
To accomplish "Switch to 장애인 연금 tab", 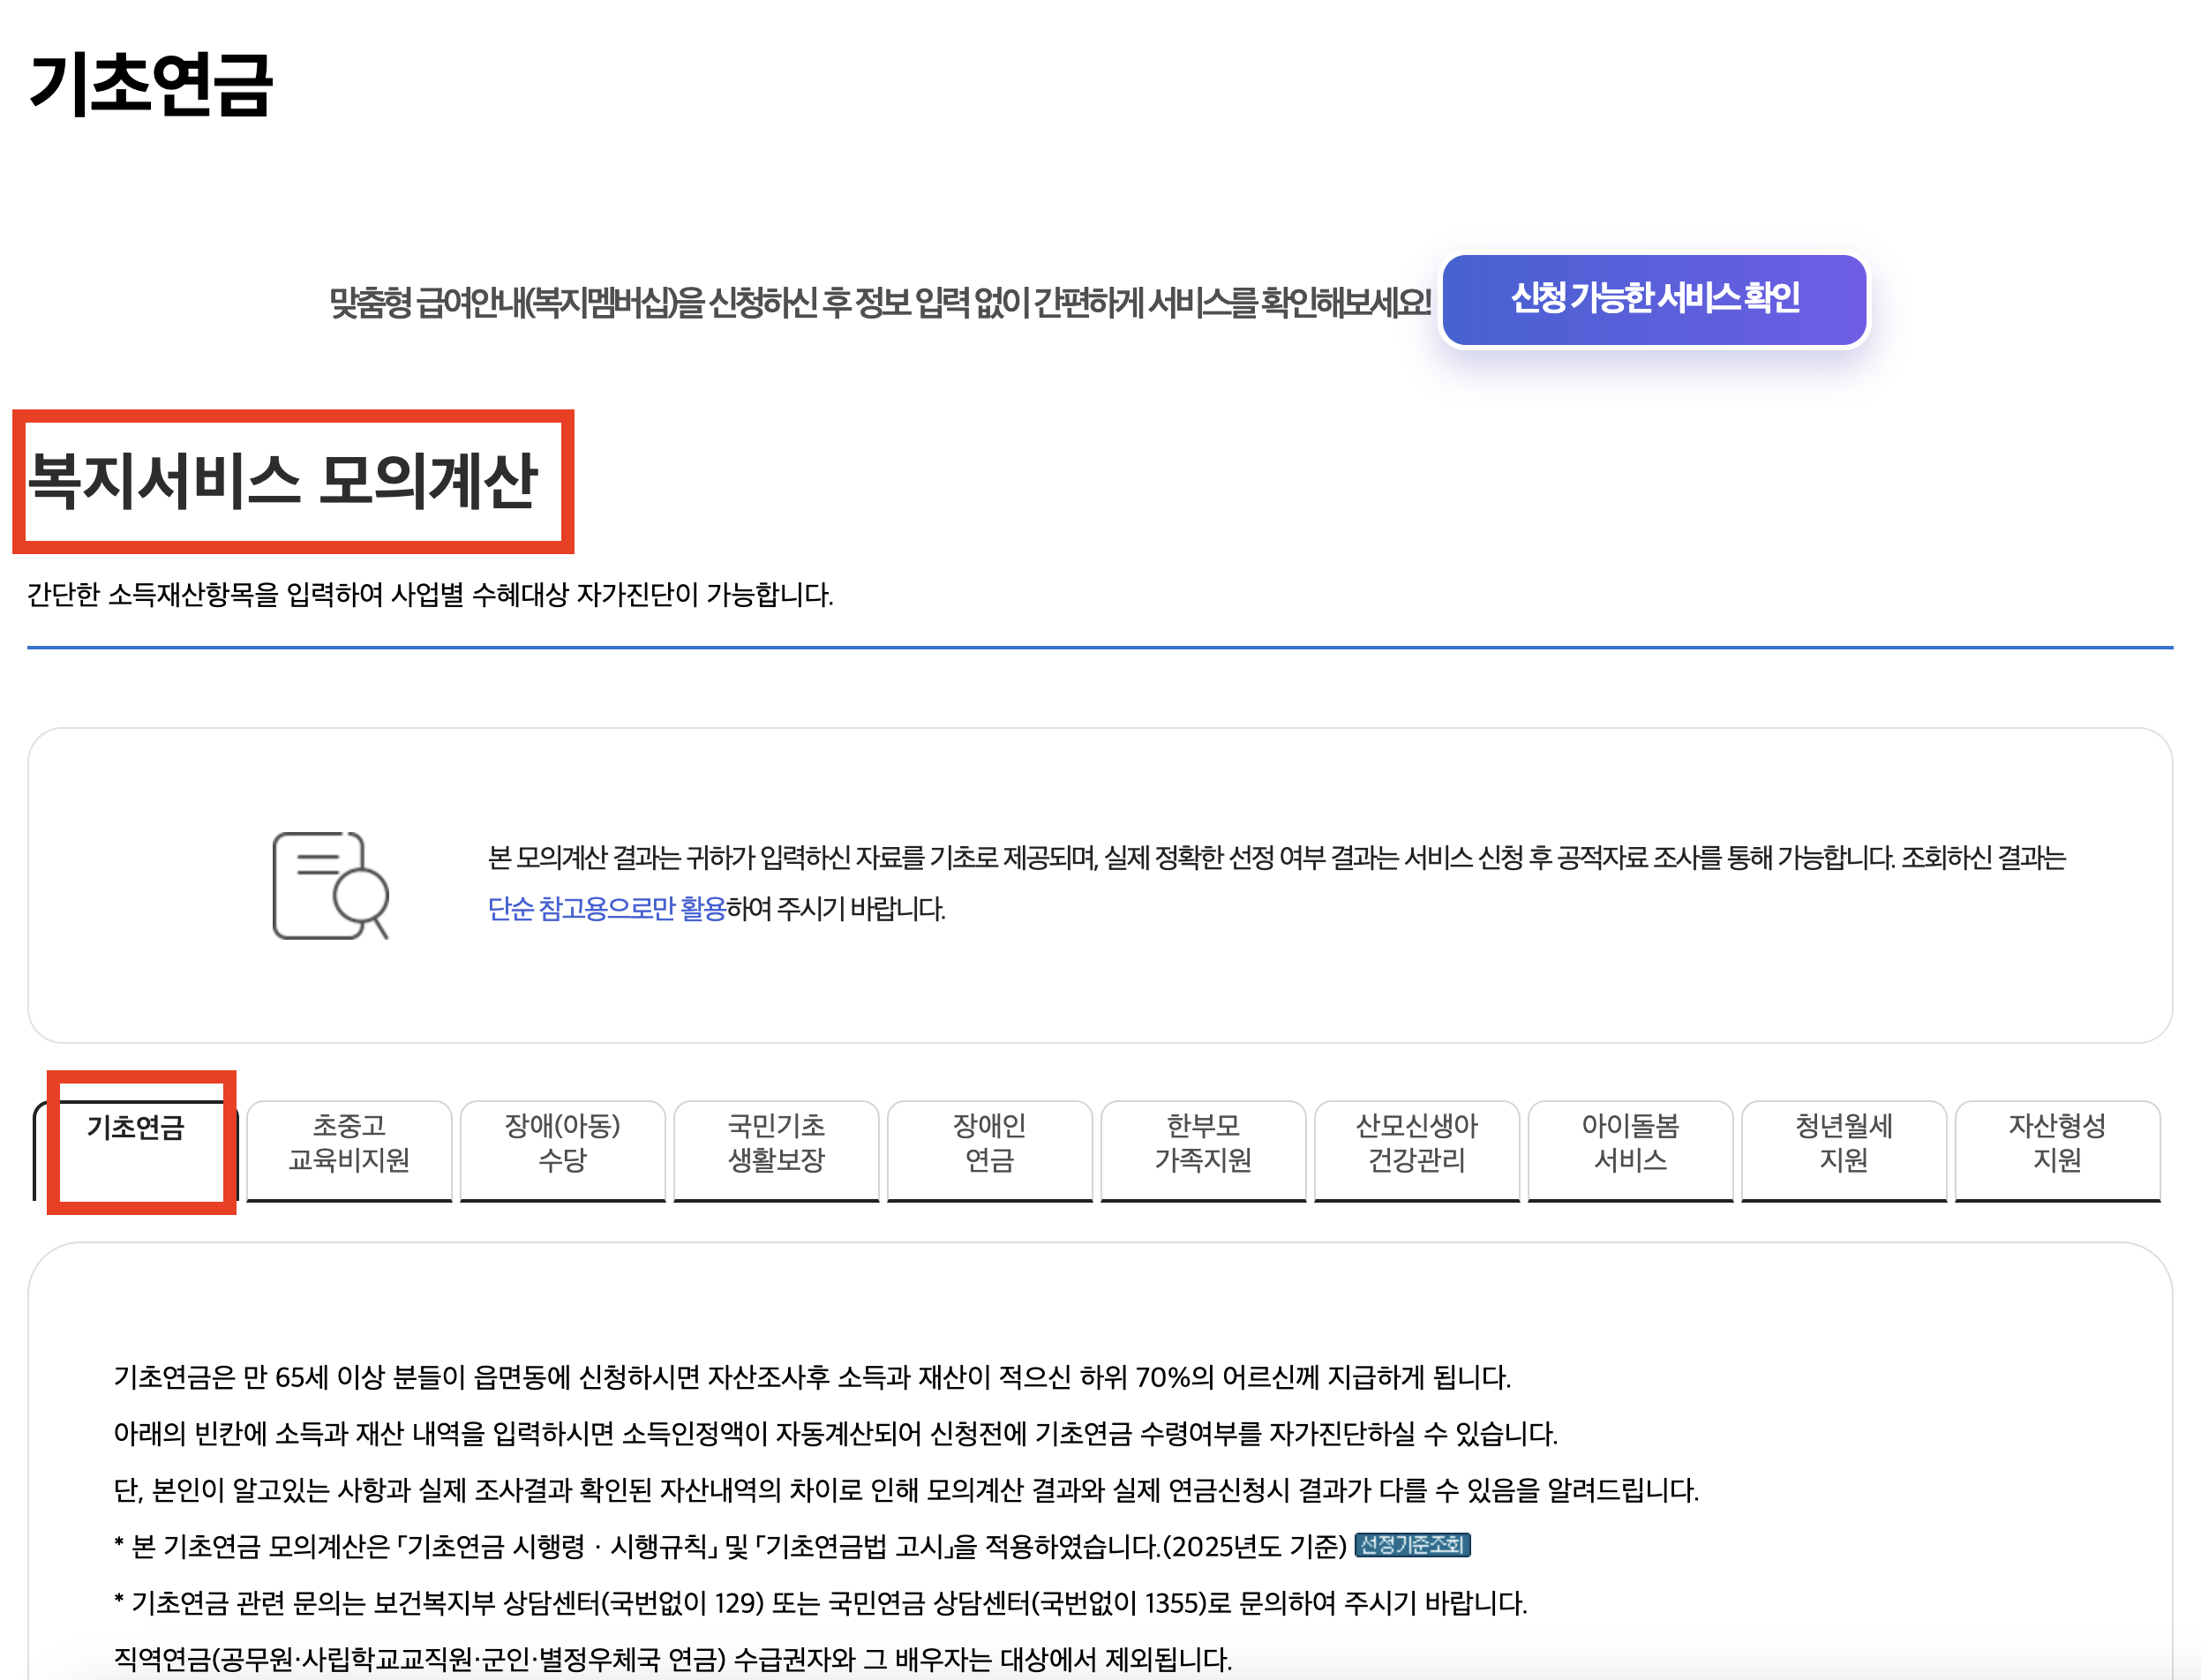I will click(x=989, y=1143).
